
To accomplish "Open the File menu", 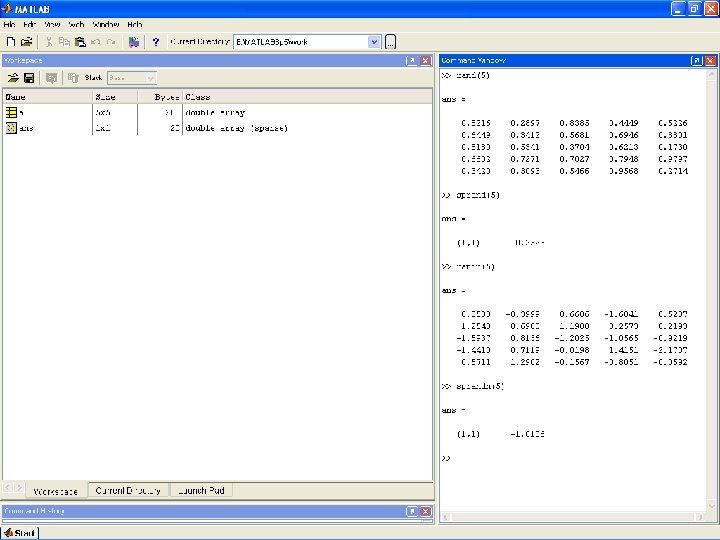I will [9, 24].
